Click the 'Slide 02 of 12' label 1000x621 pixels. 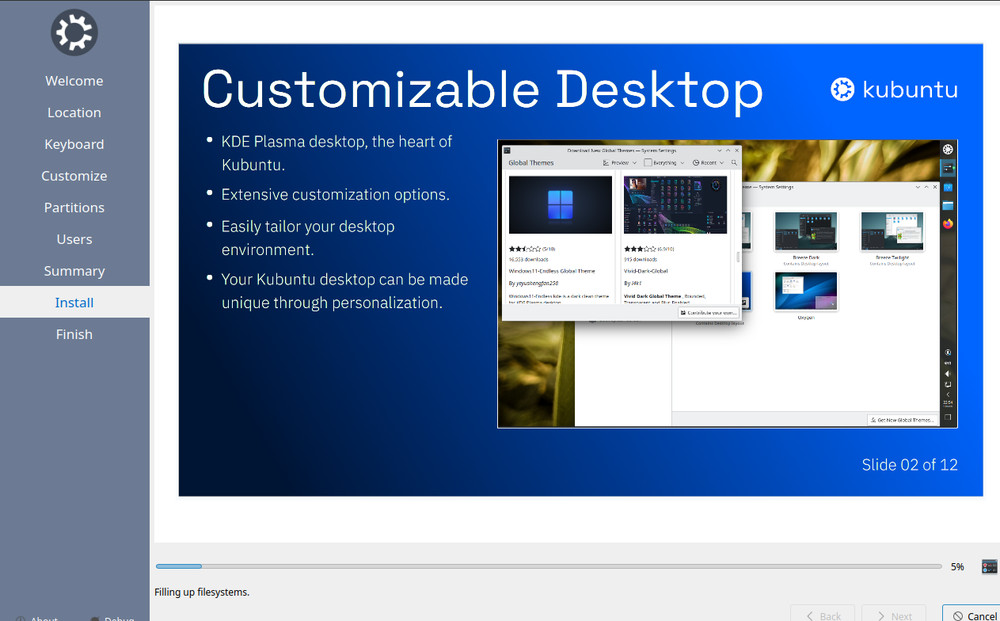tap(909, 465)
